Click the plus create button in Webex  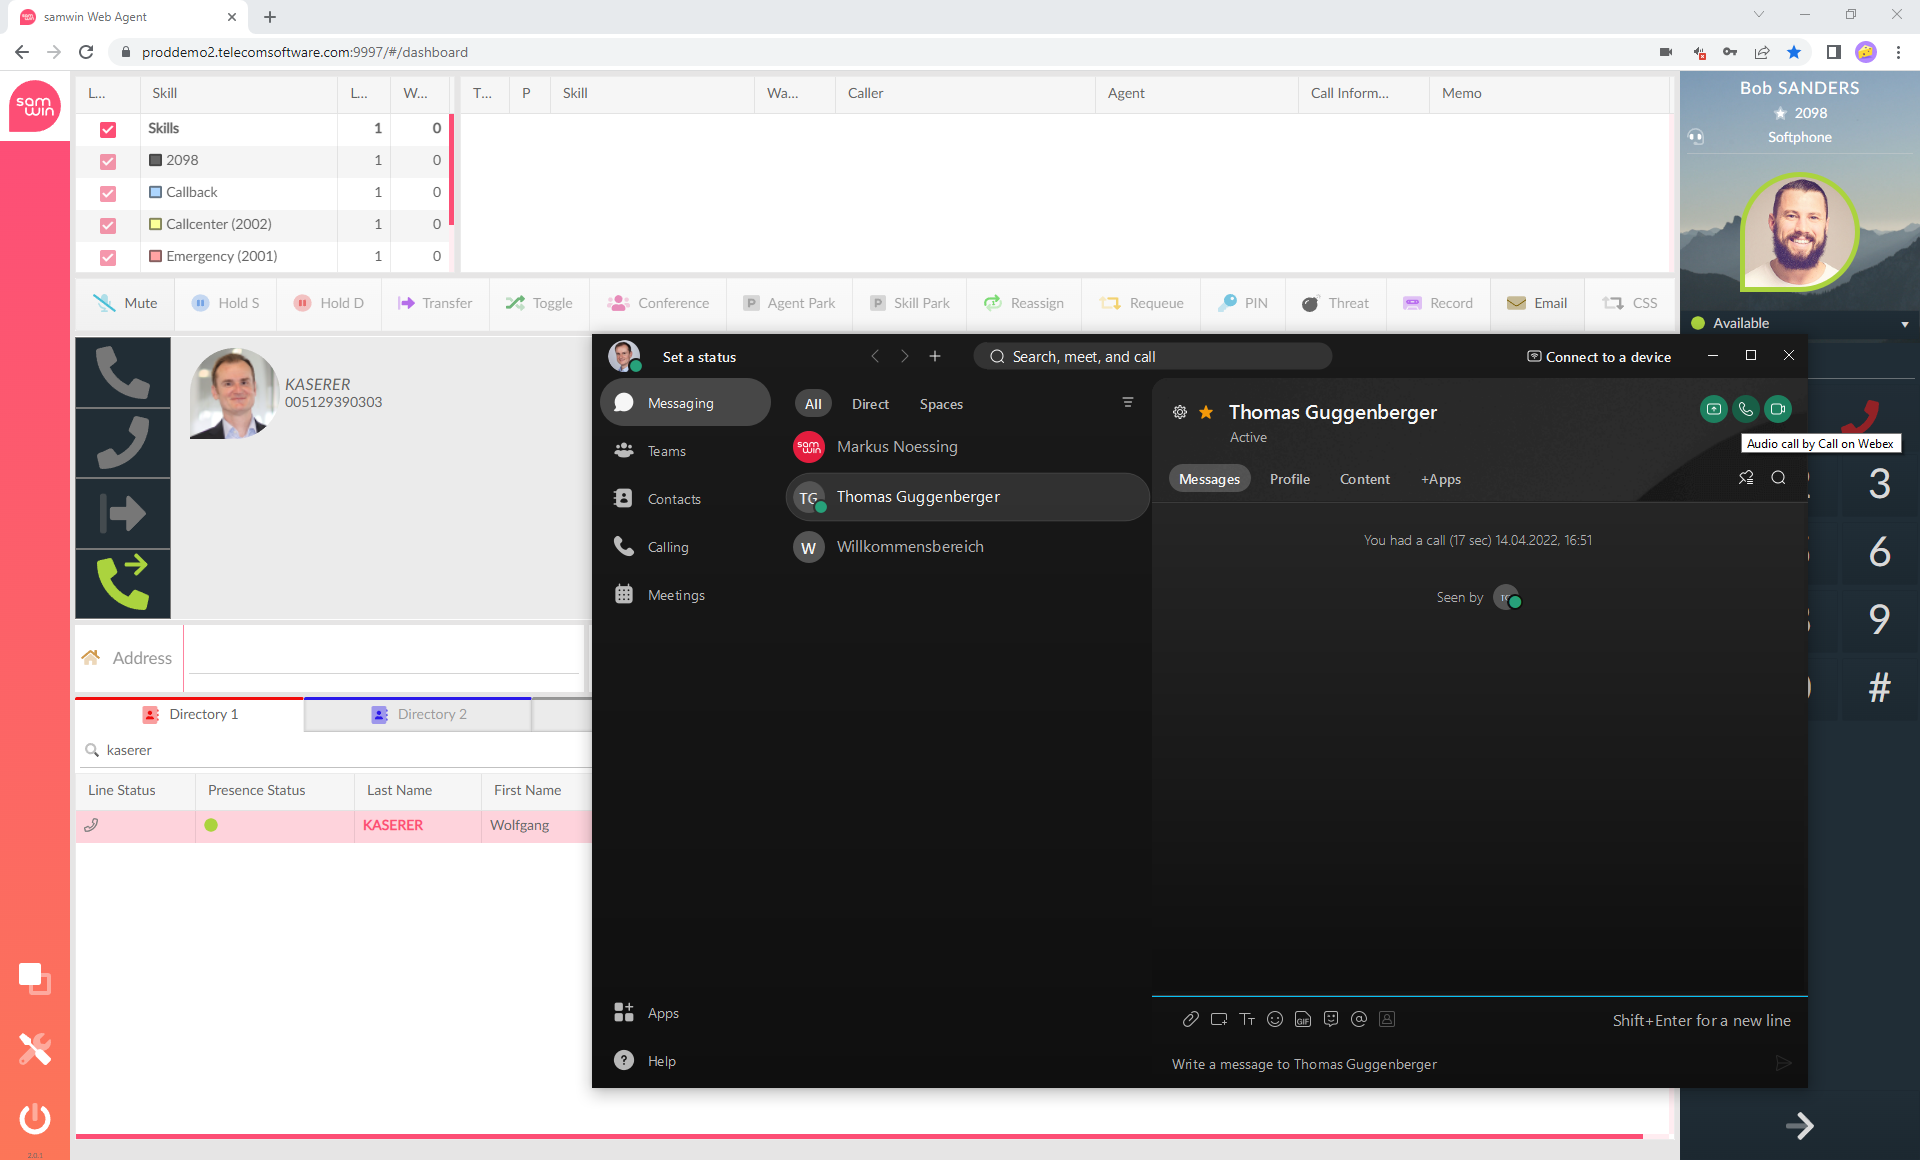[935, 356]
